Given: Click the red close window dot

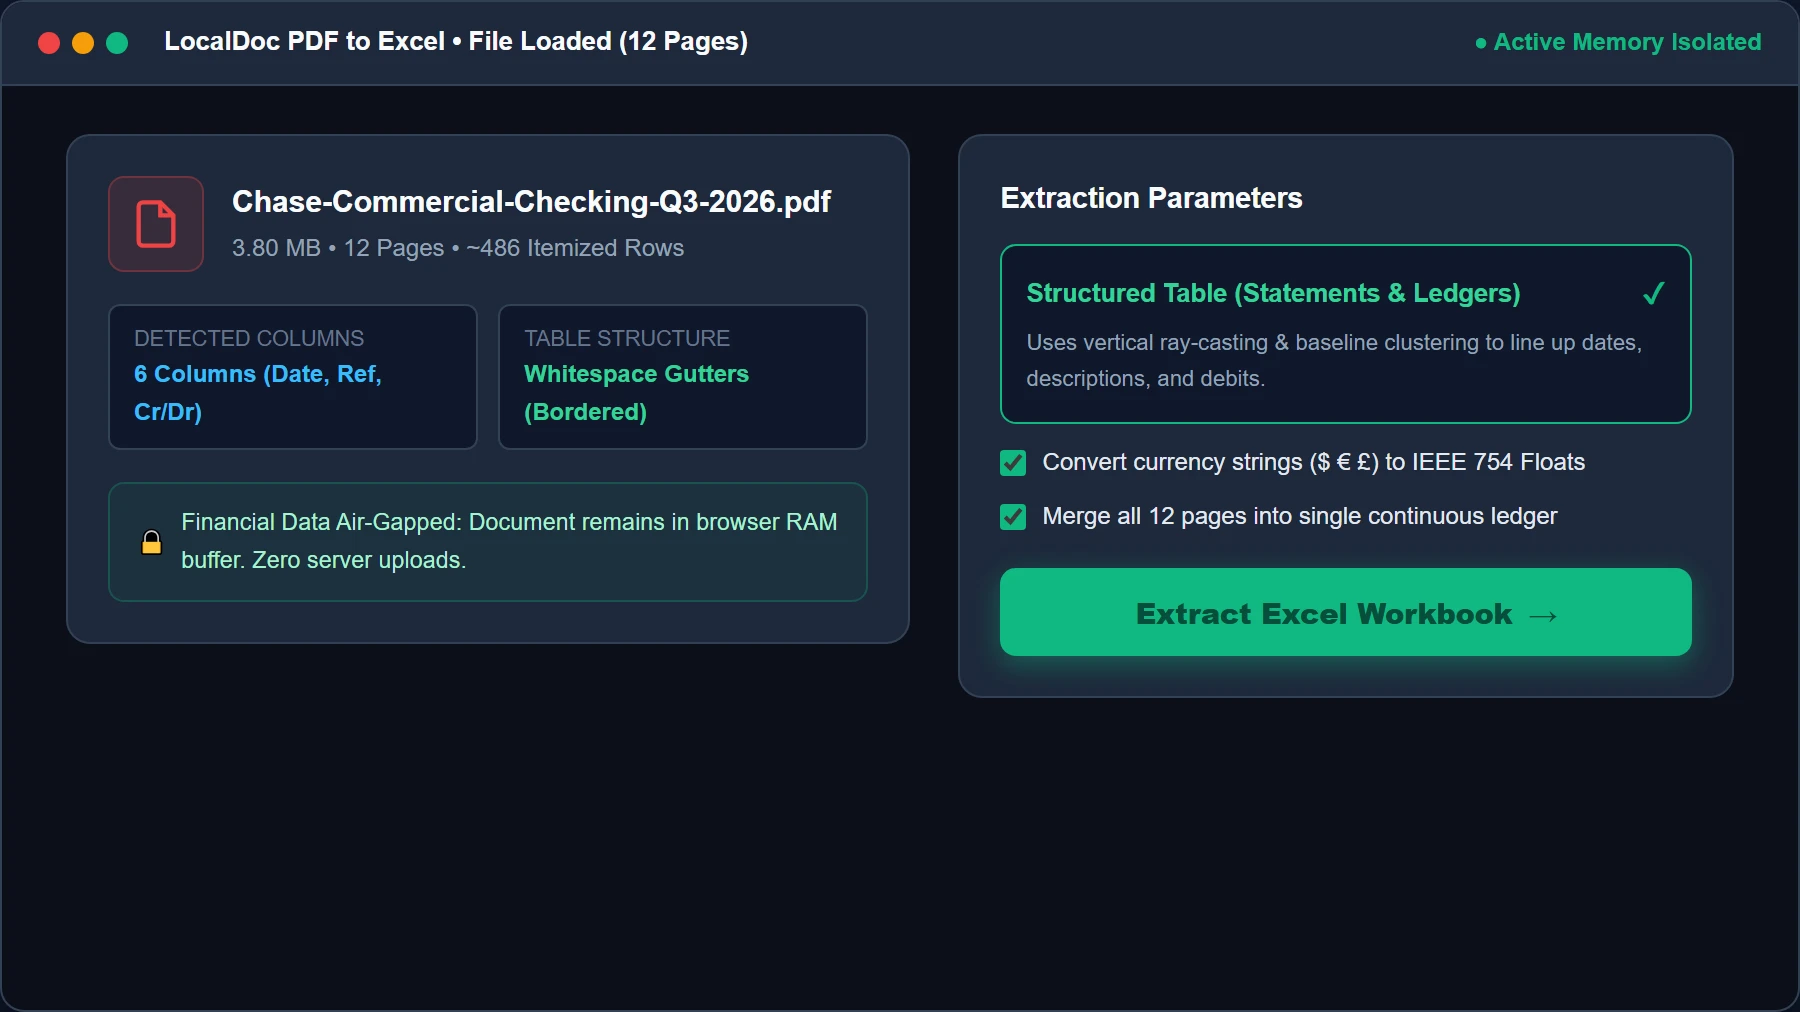Looking at the screenshot, I should (x=49, y=43).
